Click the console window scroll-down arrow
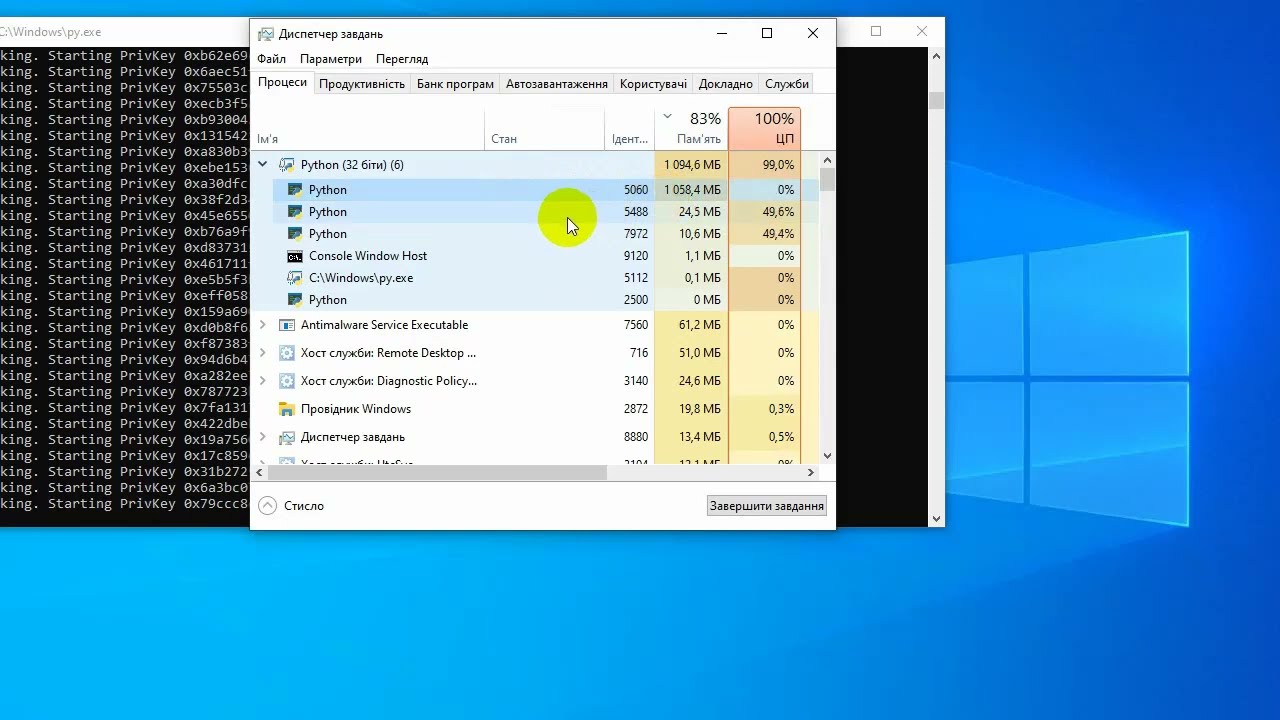Viewport: 1280px width, 720px height. pos(937,518)
